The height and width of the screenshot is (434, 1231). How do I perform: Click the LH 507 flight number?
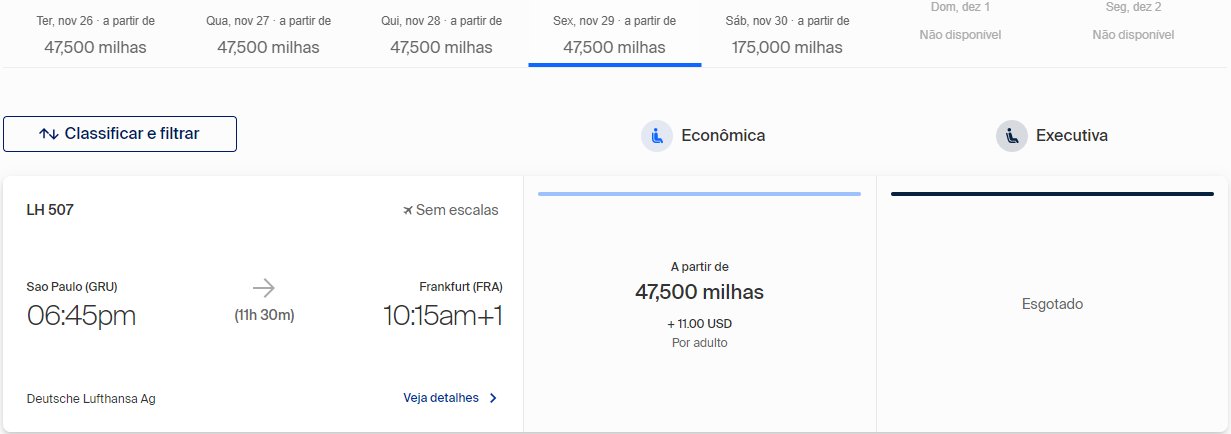click(x=50, y=210)
